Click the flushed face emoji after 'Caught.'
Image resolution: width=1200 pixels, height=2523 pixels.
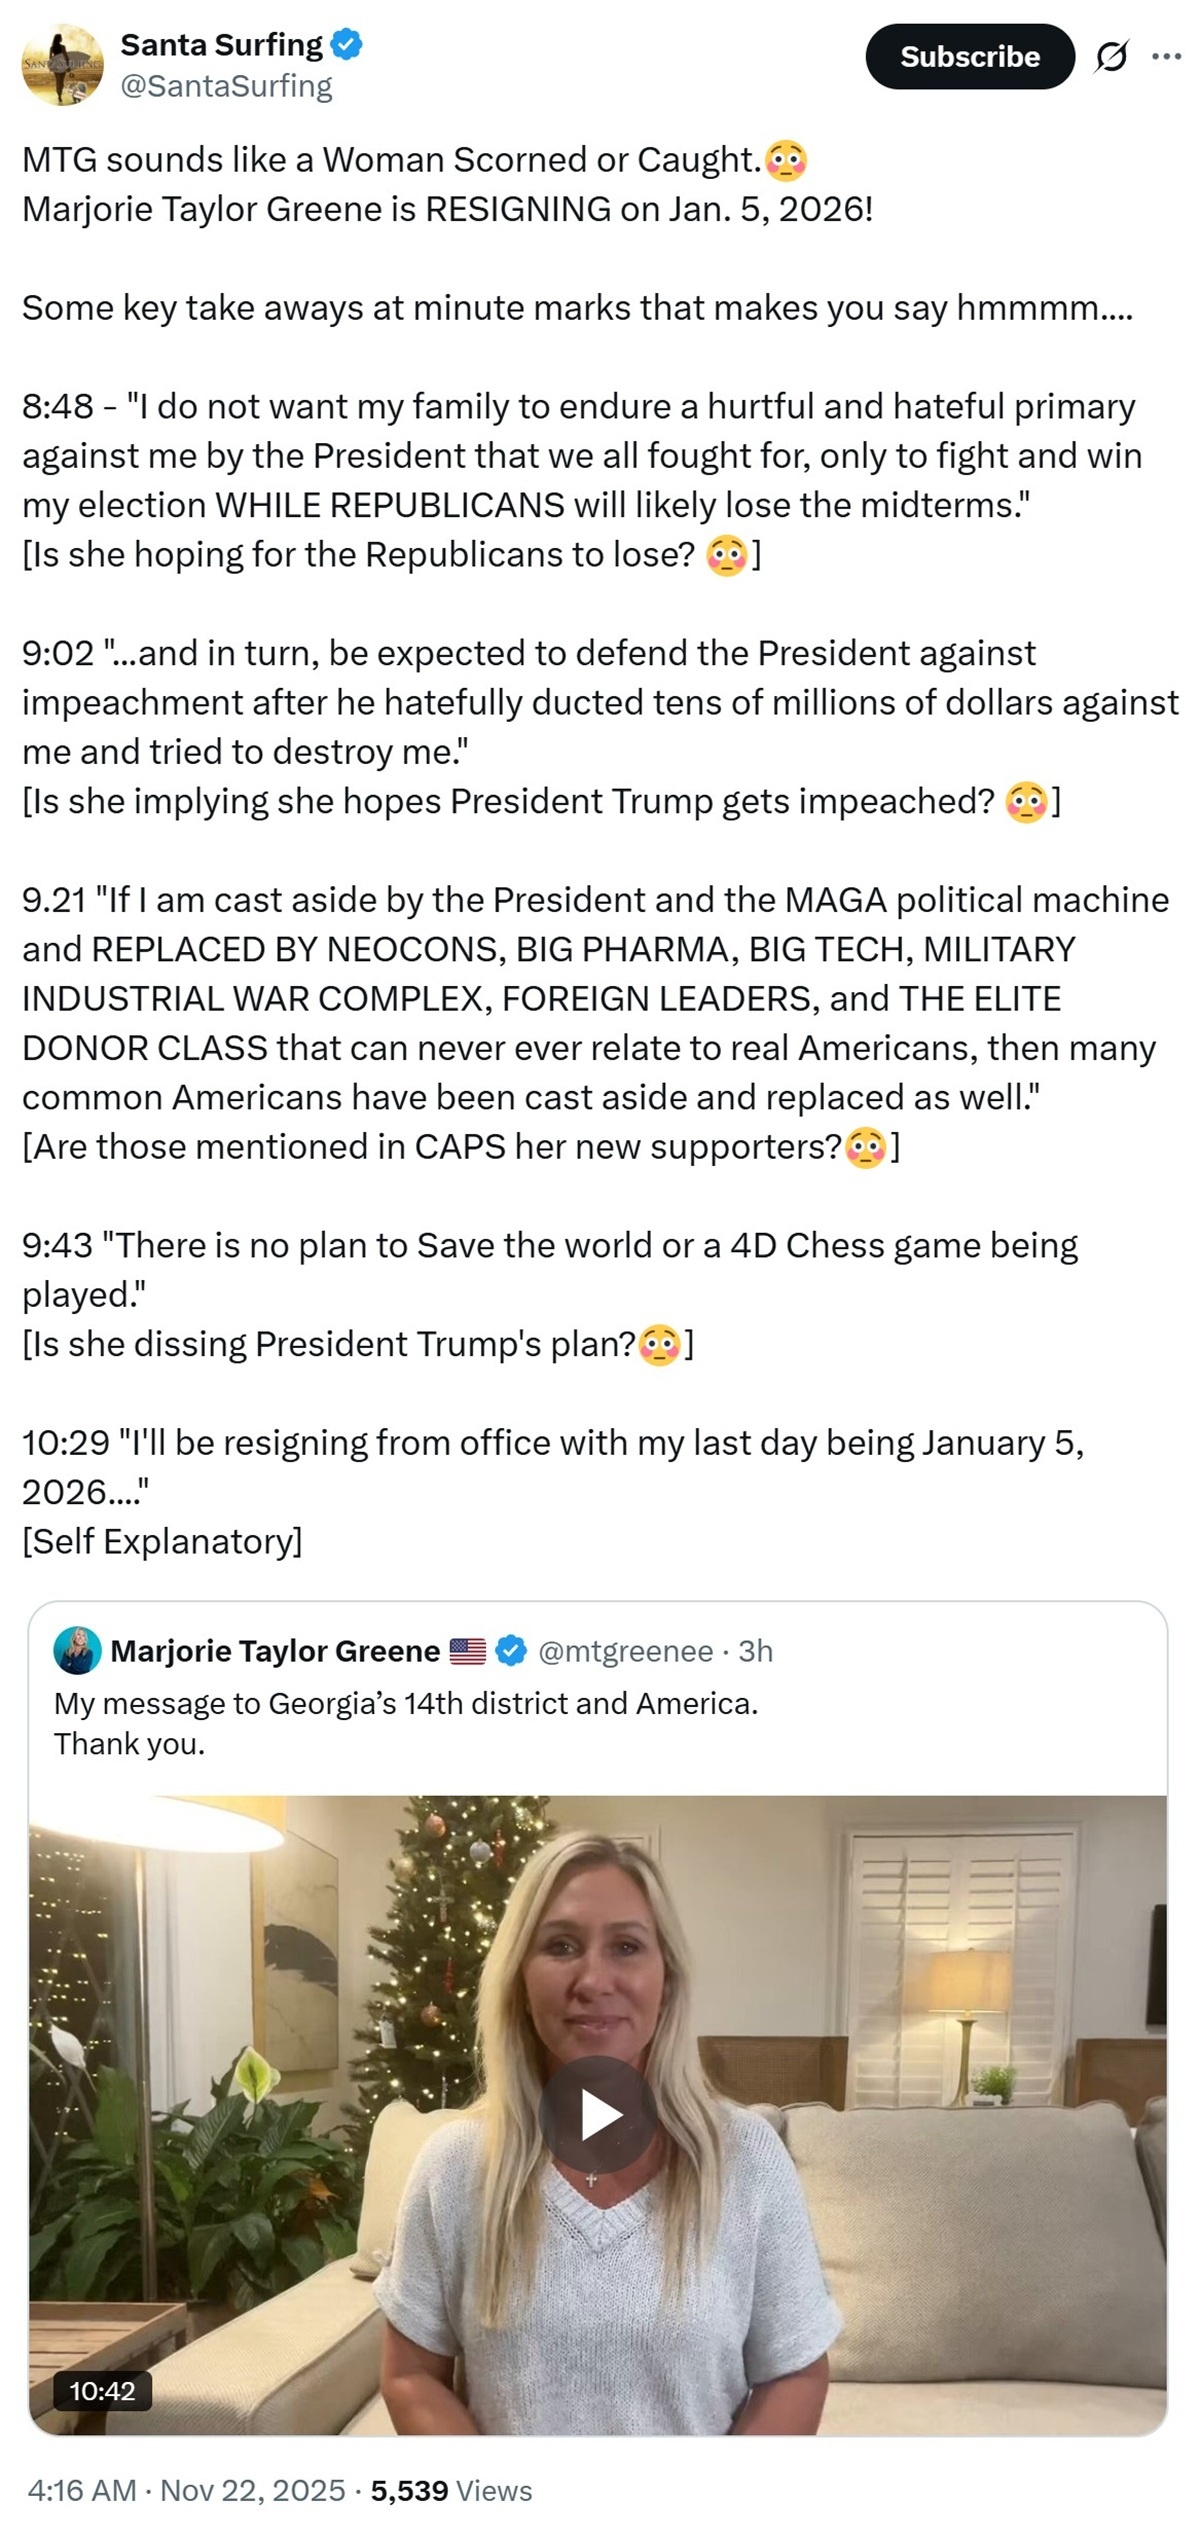click(786, 161)
